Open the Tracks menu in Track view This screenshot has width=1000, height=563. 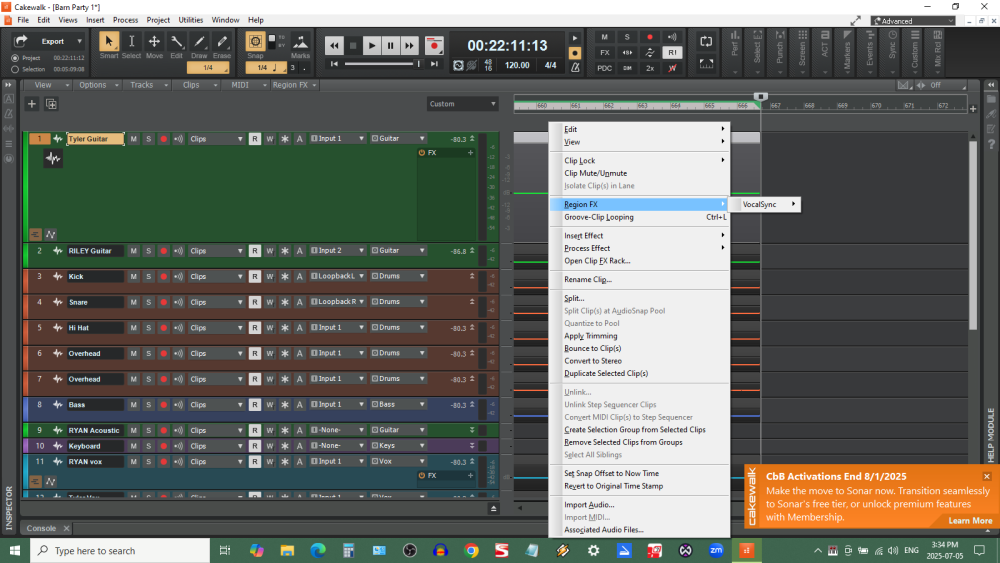point(148,85)
